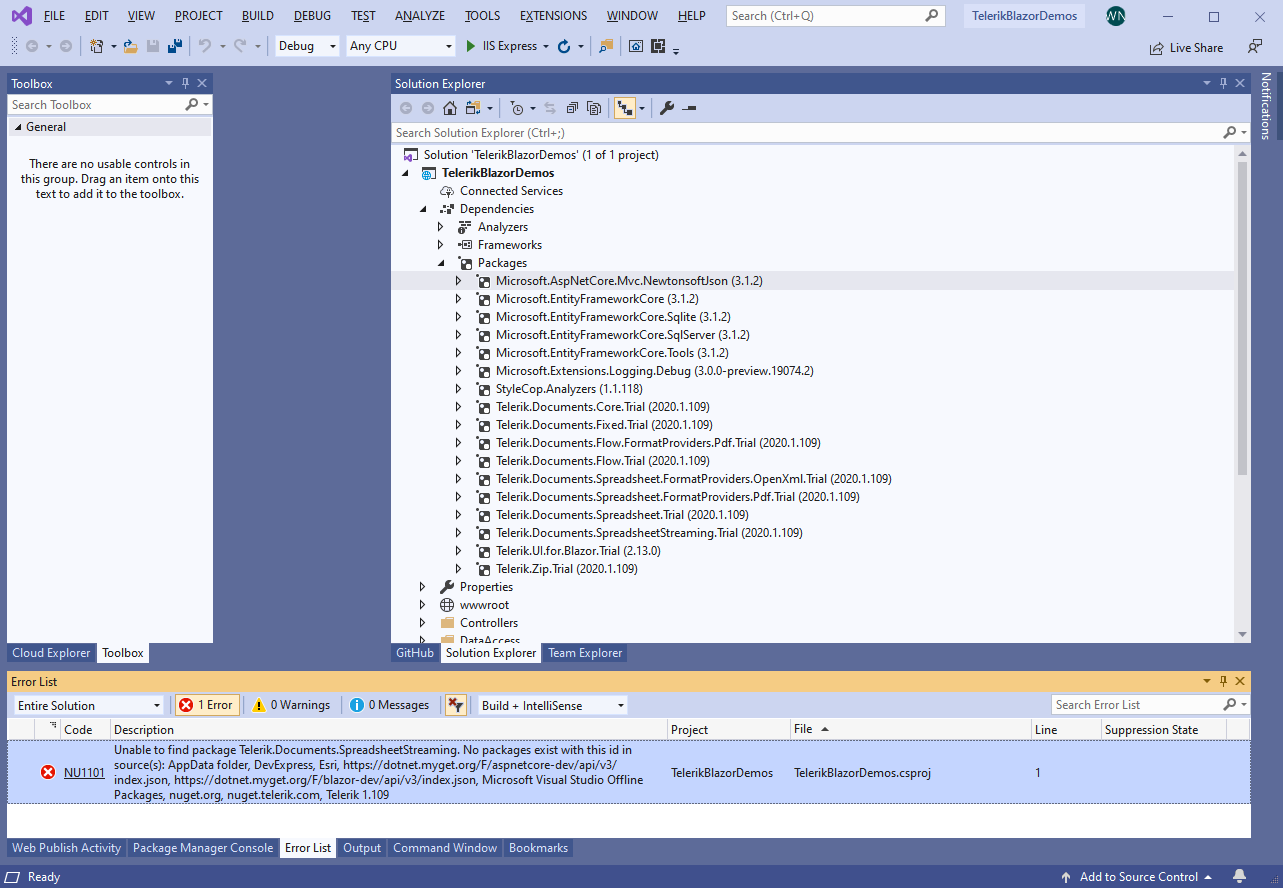Click the Visual Studio logo icon
1283x888 pixels.
(x=21, y=16)
